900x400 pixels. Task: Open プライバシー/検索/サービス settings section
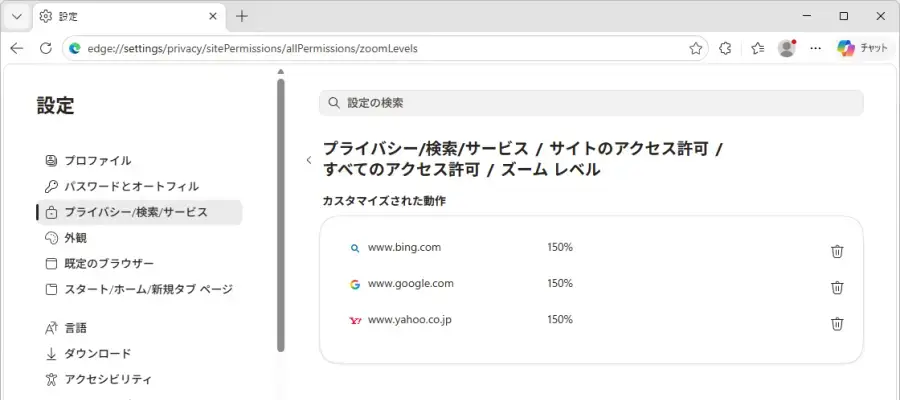point(139,212)
